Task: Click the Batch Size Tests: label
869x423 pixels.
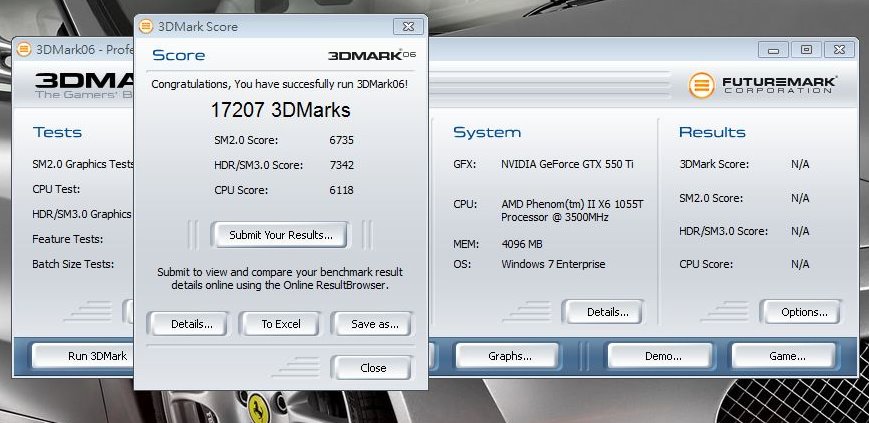Action: [x=73, y=264]
